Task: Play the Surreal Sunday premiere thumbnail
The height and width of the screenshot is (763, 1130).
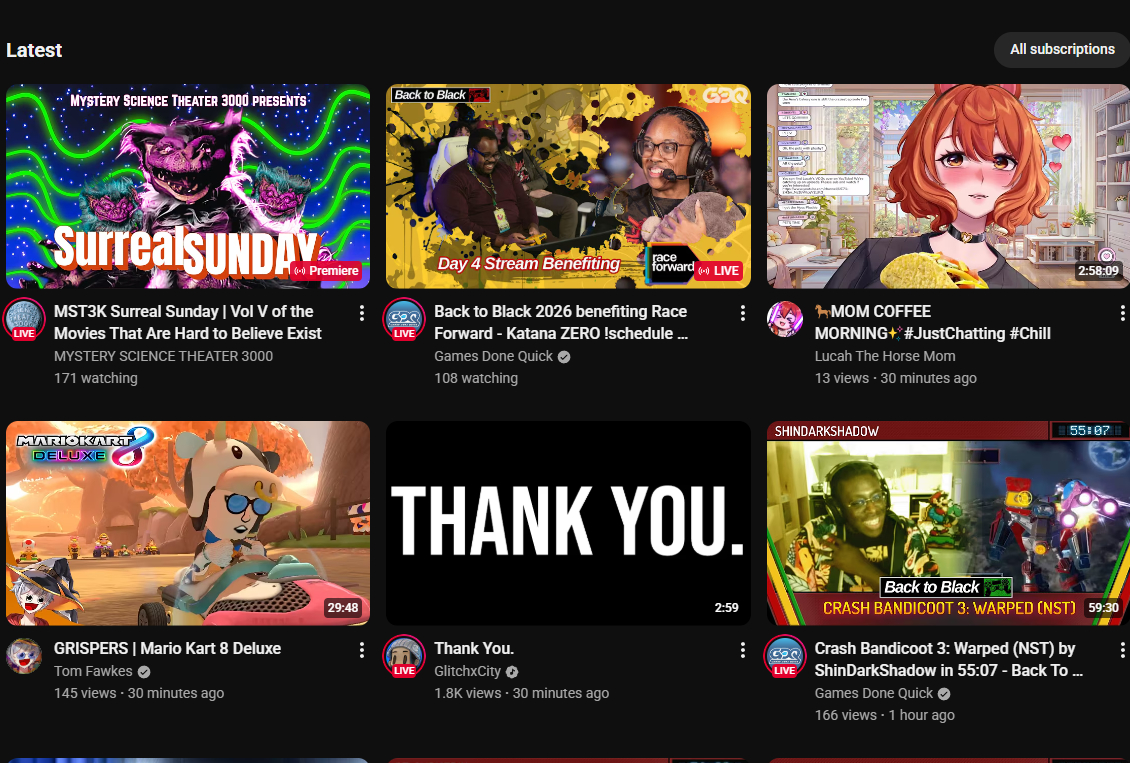Action: [188, 186]
